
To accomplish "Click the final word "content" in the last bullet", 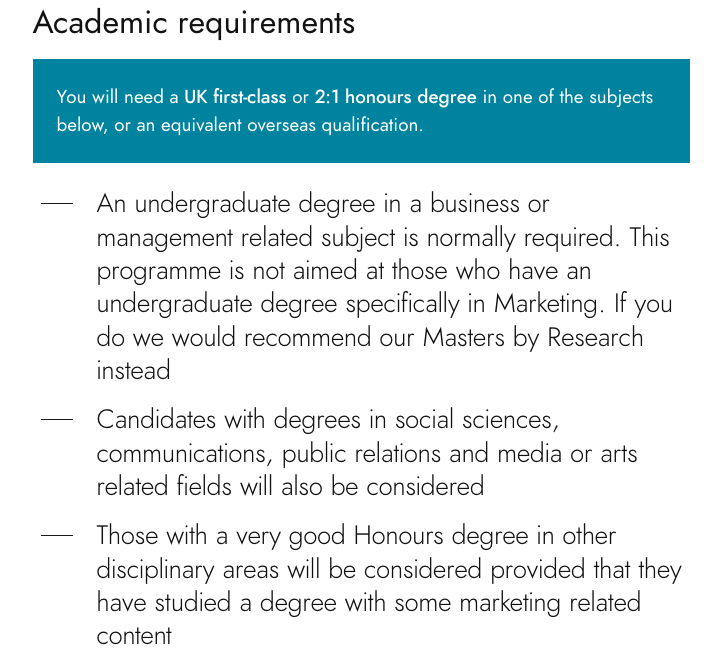I will tap(134, 635).
